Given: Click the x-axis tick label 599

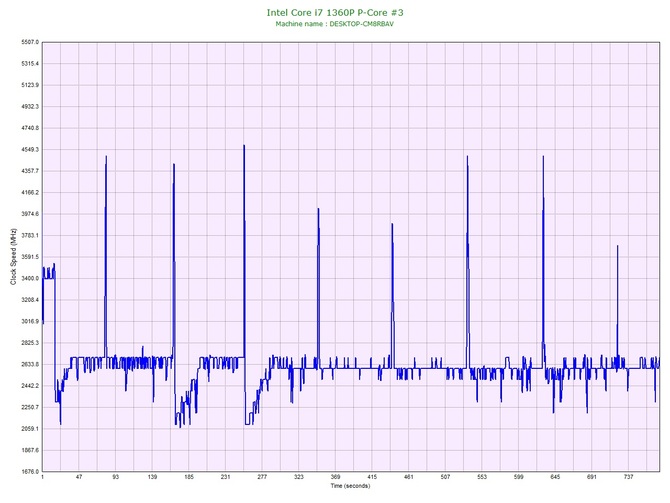Looking at the screenshot, I should tap(519, 477).
